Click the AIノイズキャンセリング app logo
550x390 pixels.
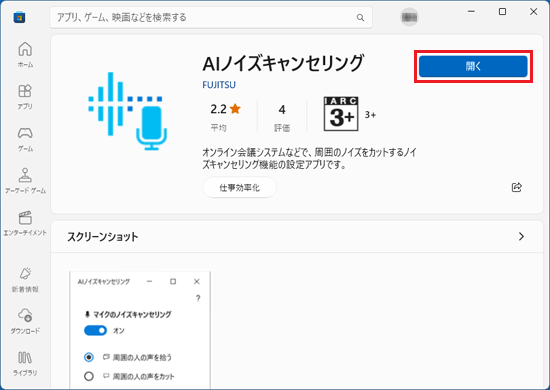coord(127,111)
